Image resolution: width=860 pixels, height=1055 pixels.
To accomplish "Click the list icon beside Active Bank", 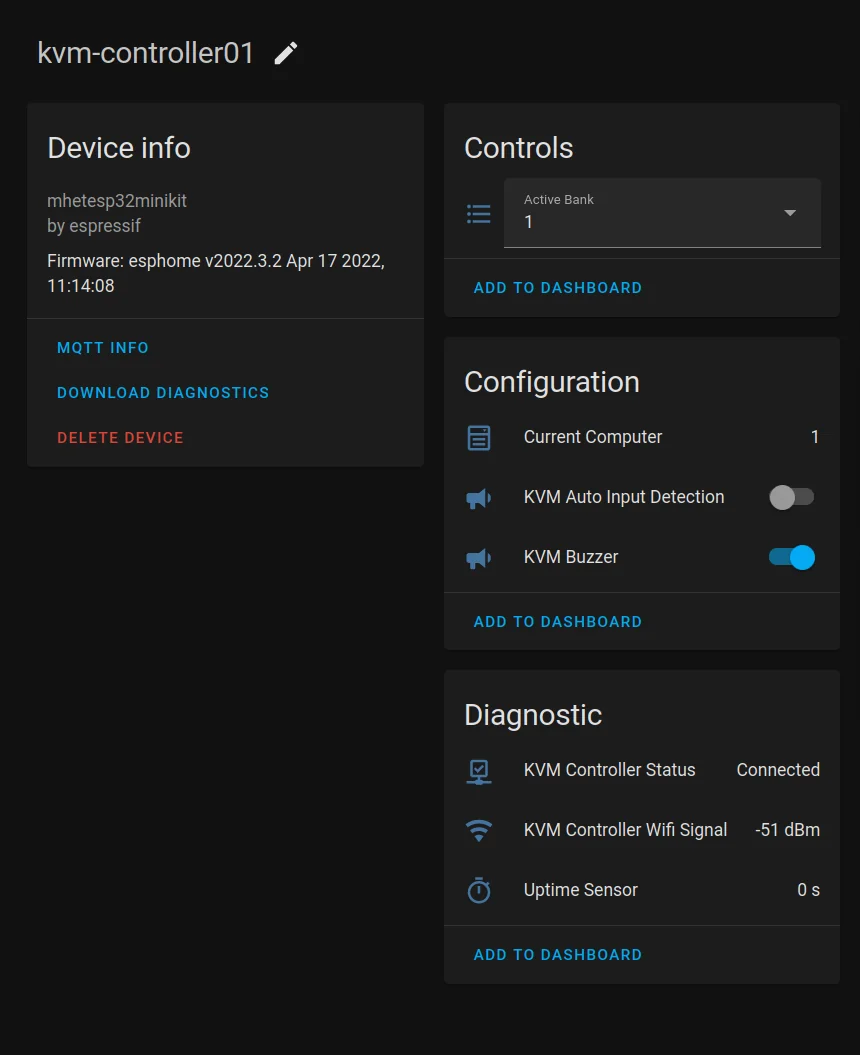I will tap(479, 213).
